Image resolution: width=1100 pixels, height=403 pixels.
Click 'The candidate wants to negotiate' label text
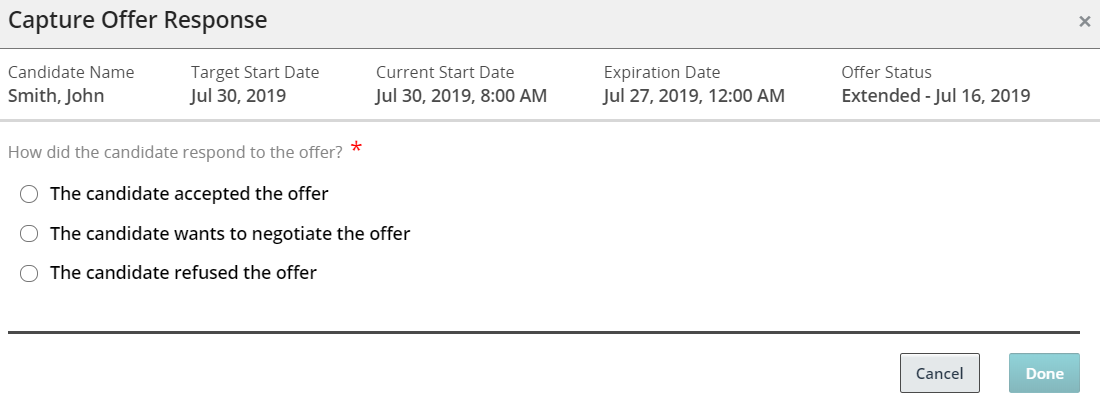click(x=230, y=233)
